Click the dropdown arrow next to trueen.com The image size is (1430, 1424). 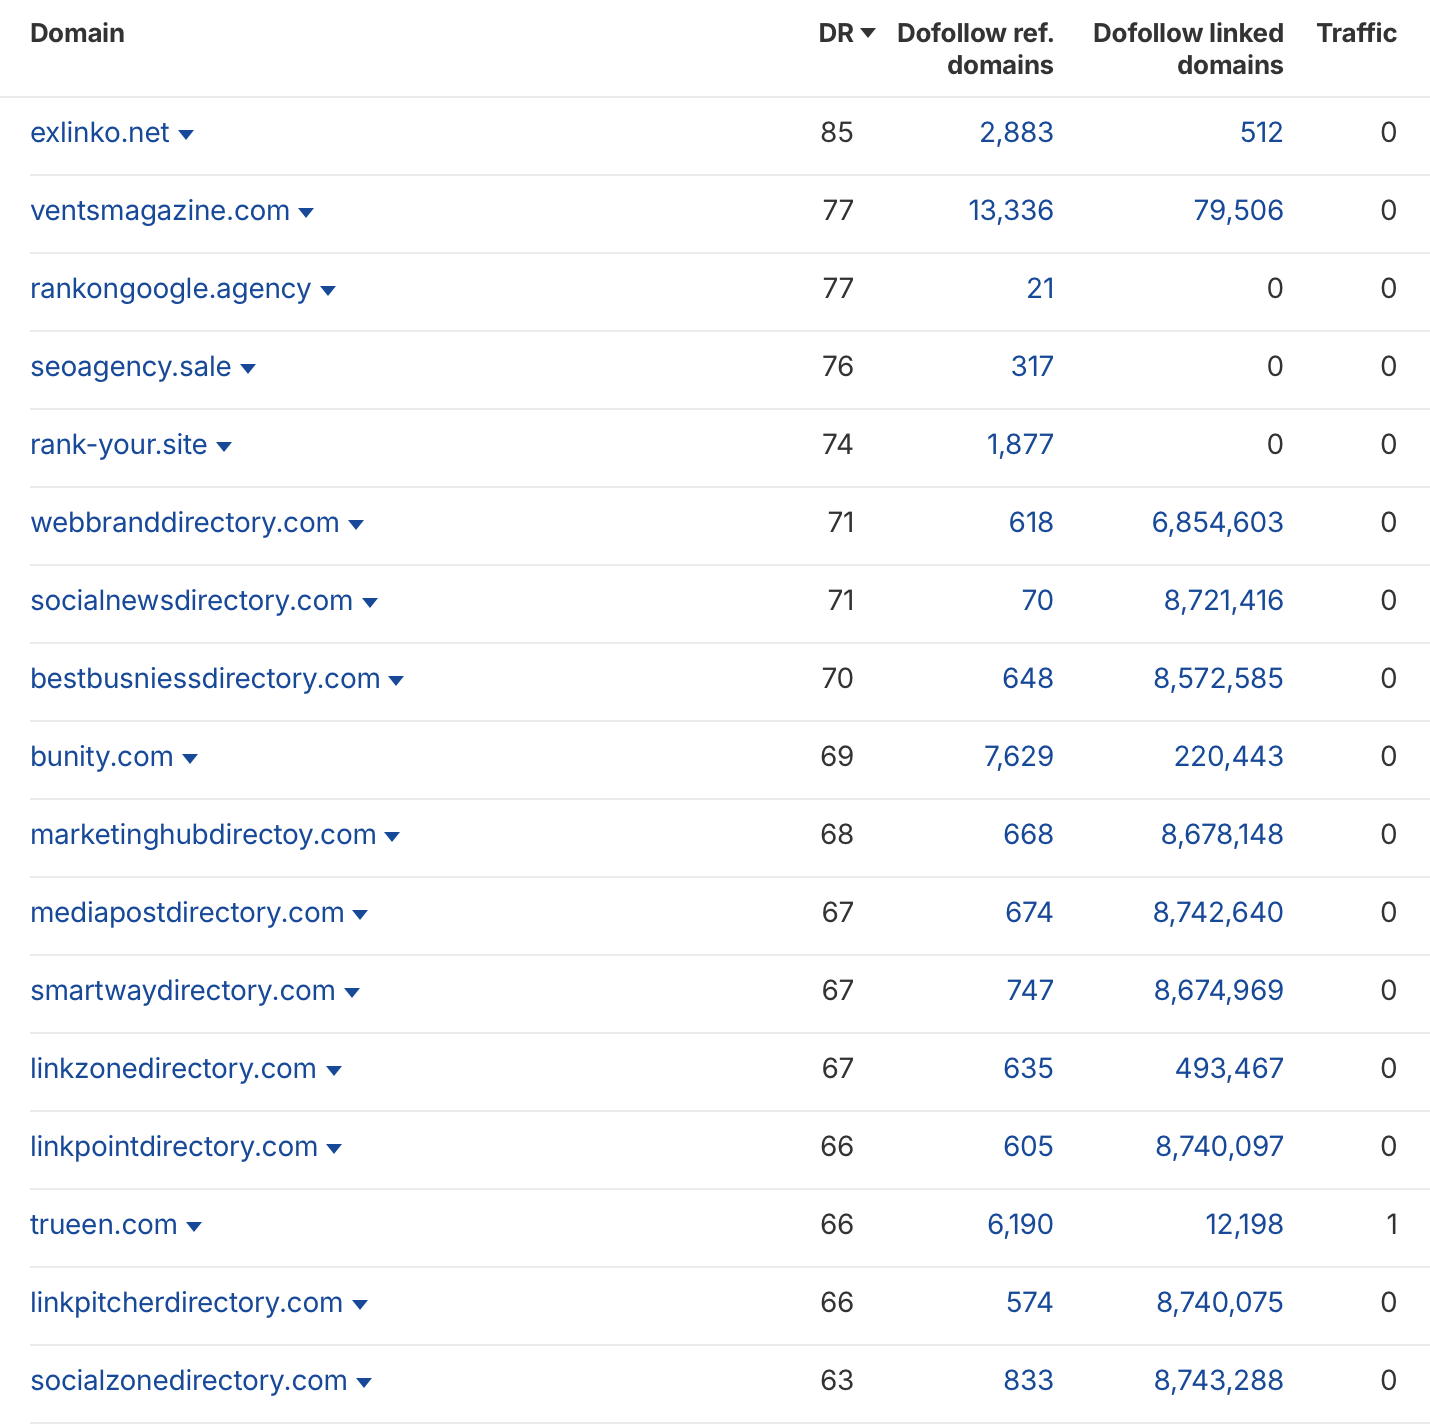click(194, 1226)
